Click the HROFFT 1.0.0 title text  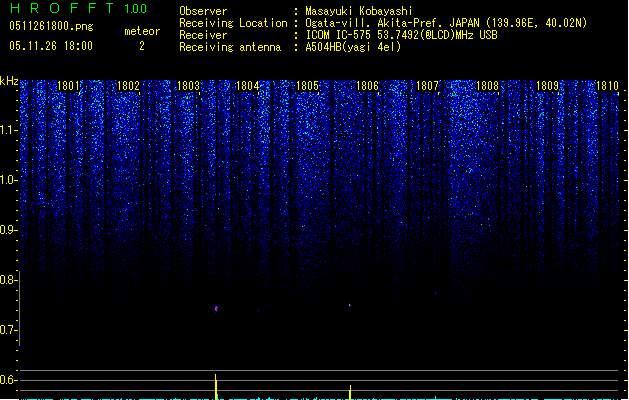click(79, 8)
